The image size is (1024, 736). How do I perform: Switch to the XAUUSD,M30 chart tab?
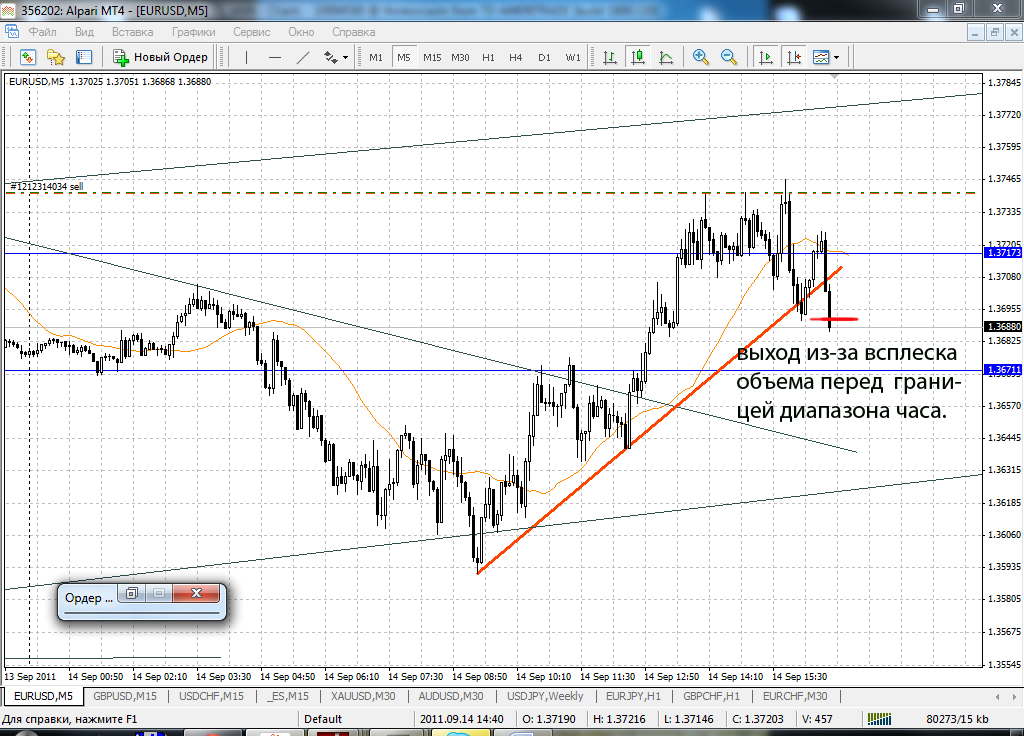(363, 696)
